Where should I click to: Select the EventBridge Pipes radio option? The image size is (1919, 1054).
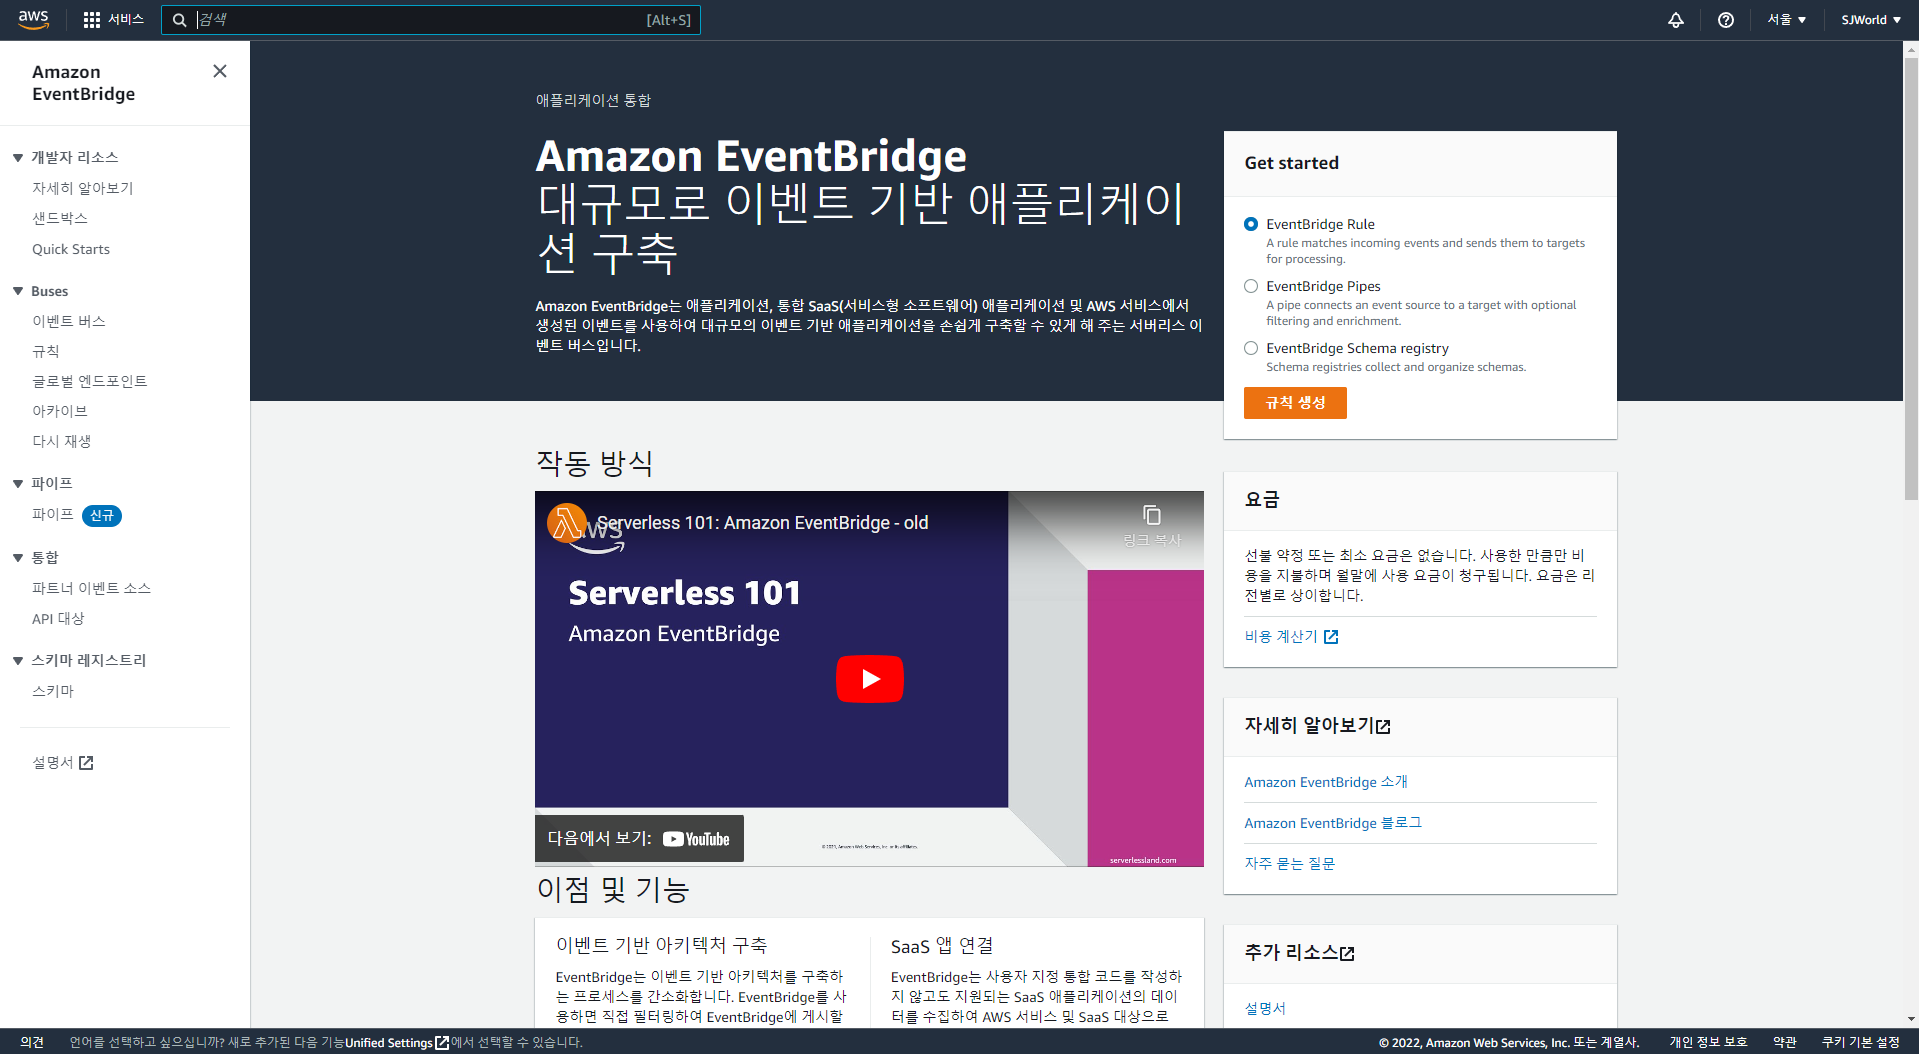(x=1251, y=286)
